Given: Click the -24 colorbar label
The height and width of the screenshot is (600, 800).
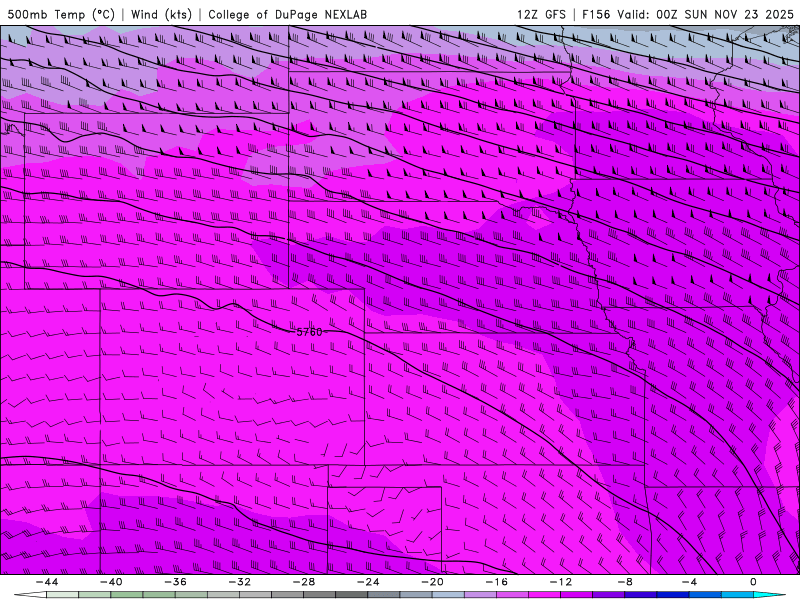Looking at the screenshot, I should point(368,582).
